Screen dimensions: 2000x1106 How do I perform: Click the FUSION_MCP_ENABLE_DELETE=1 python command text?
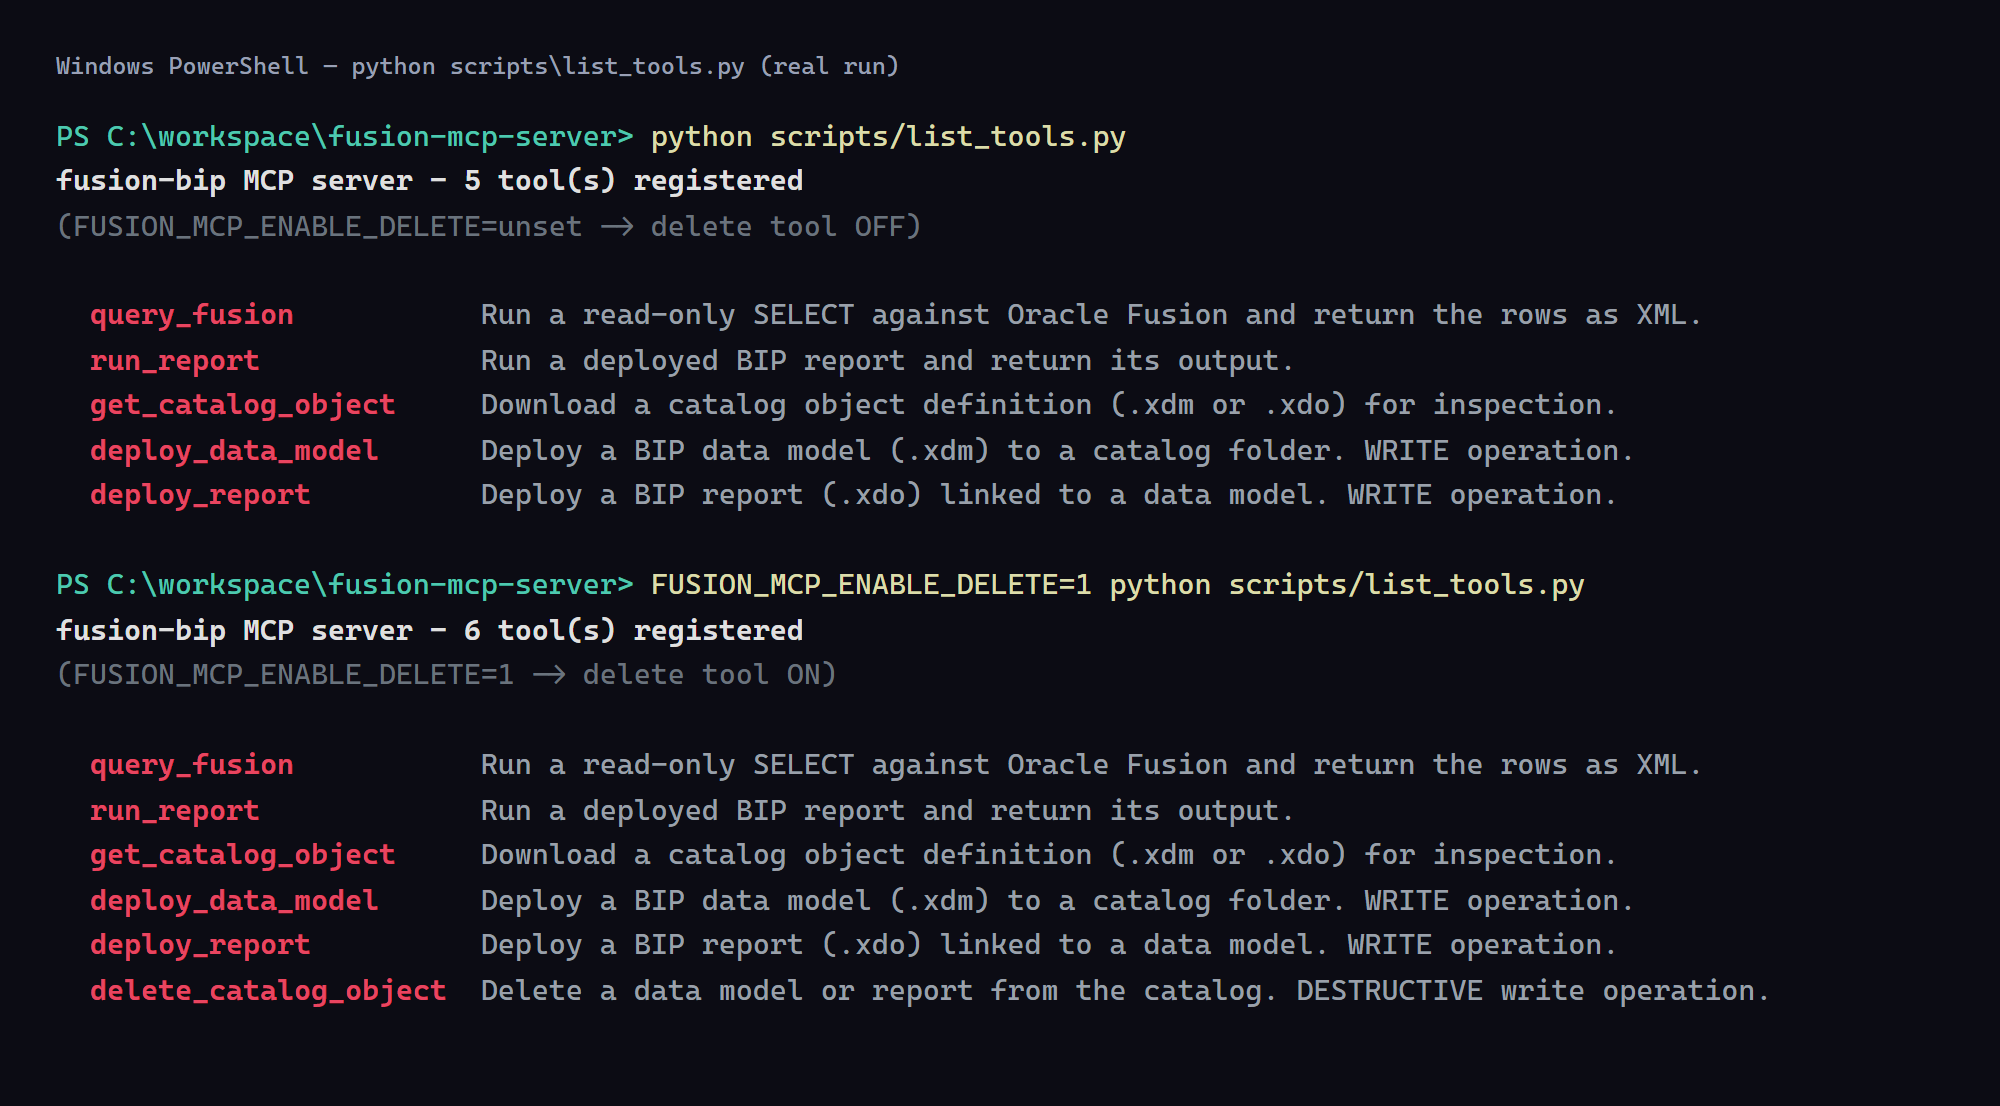(x=1117, y=585)
